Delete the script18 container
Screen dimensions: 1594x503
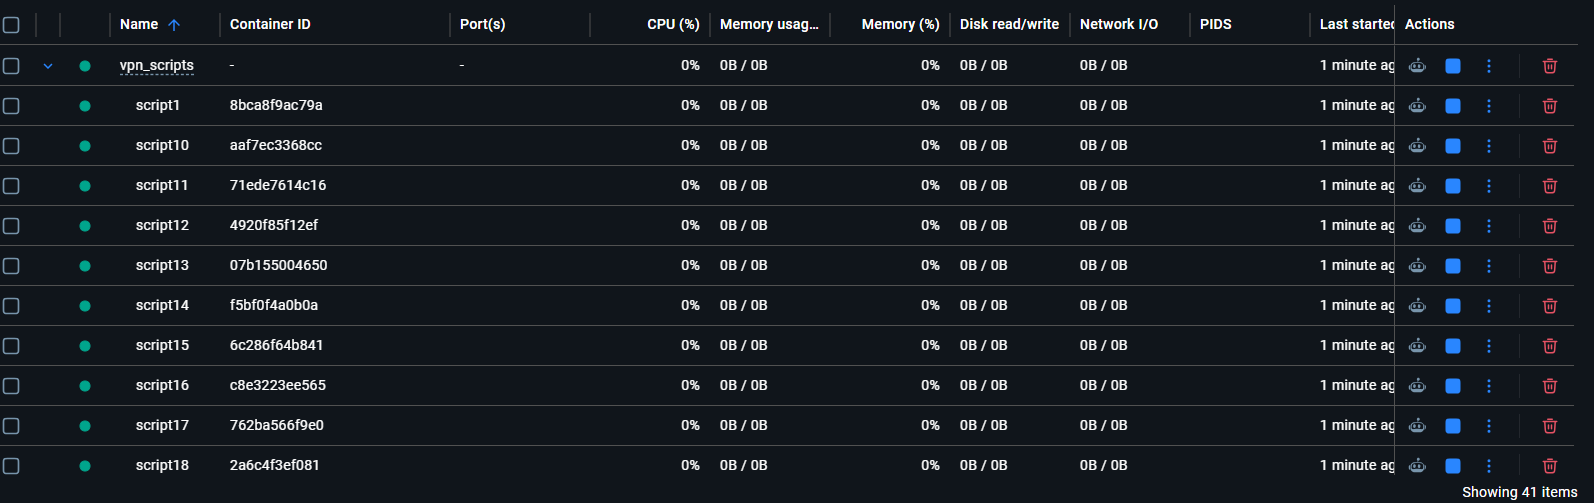click(x=1549, y=466)
